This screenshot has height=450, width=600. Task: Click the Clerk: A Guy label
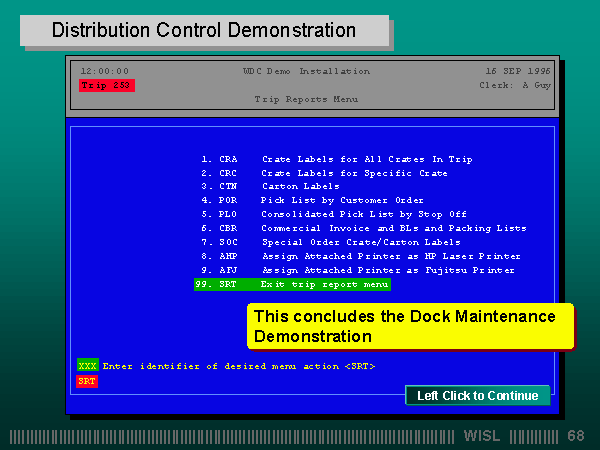point(515,85)
